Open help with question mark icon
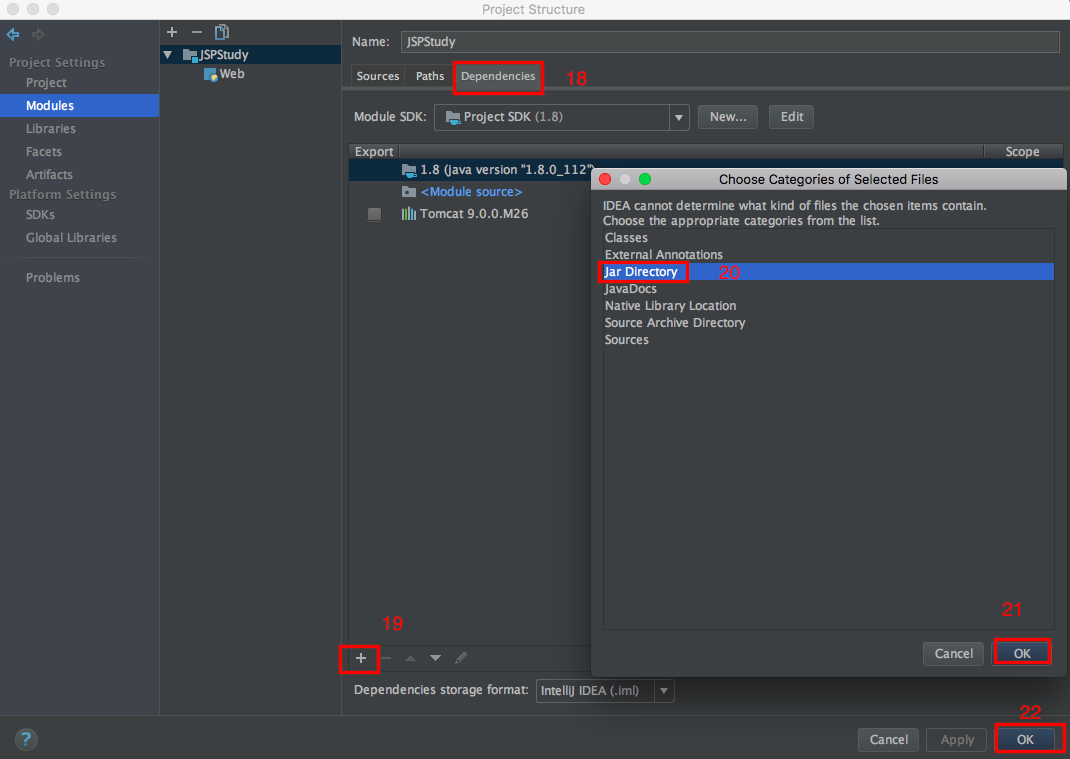Viewport: 1070px width, 759px height. [26, 739]
